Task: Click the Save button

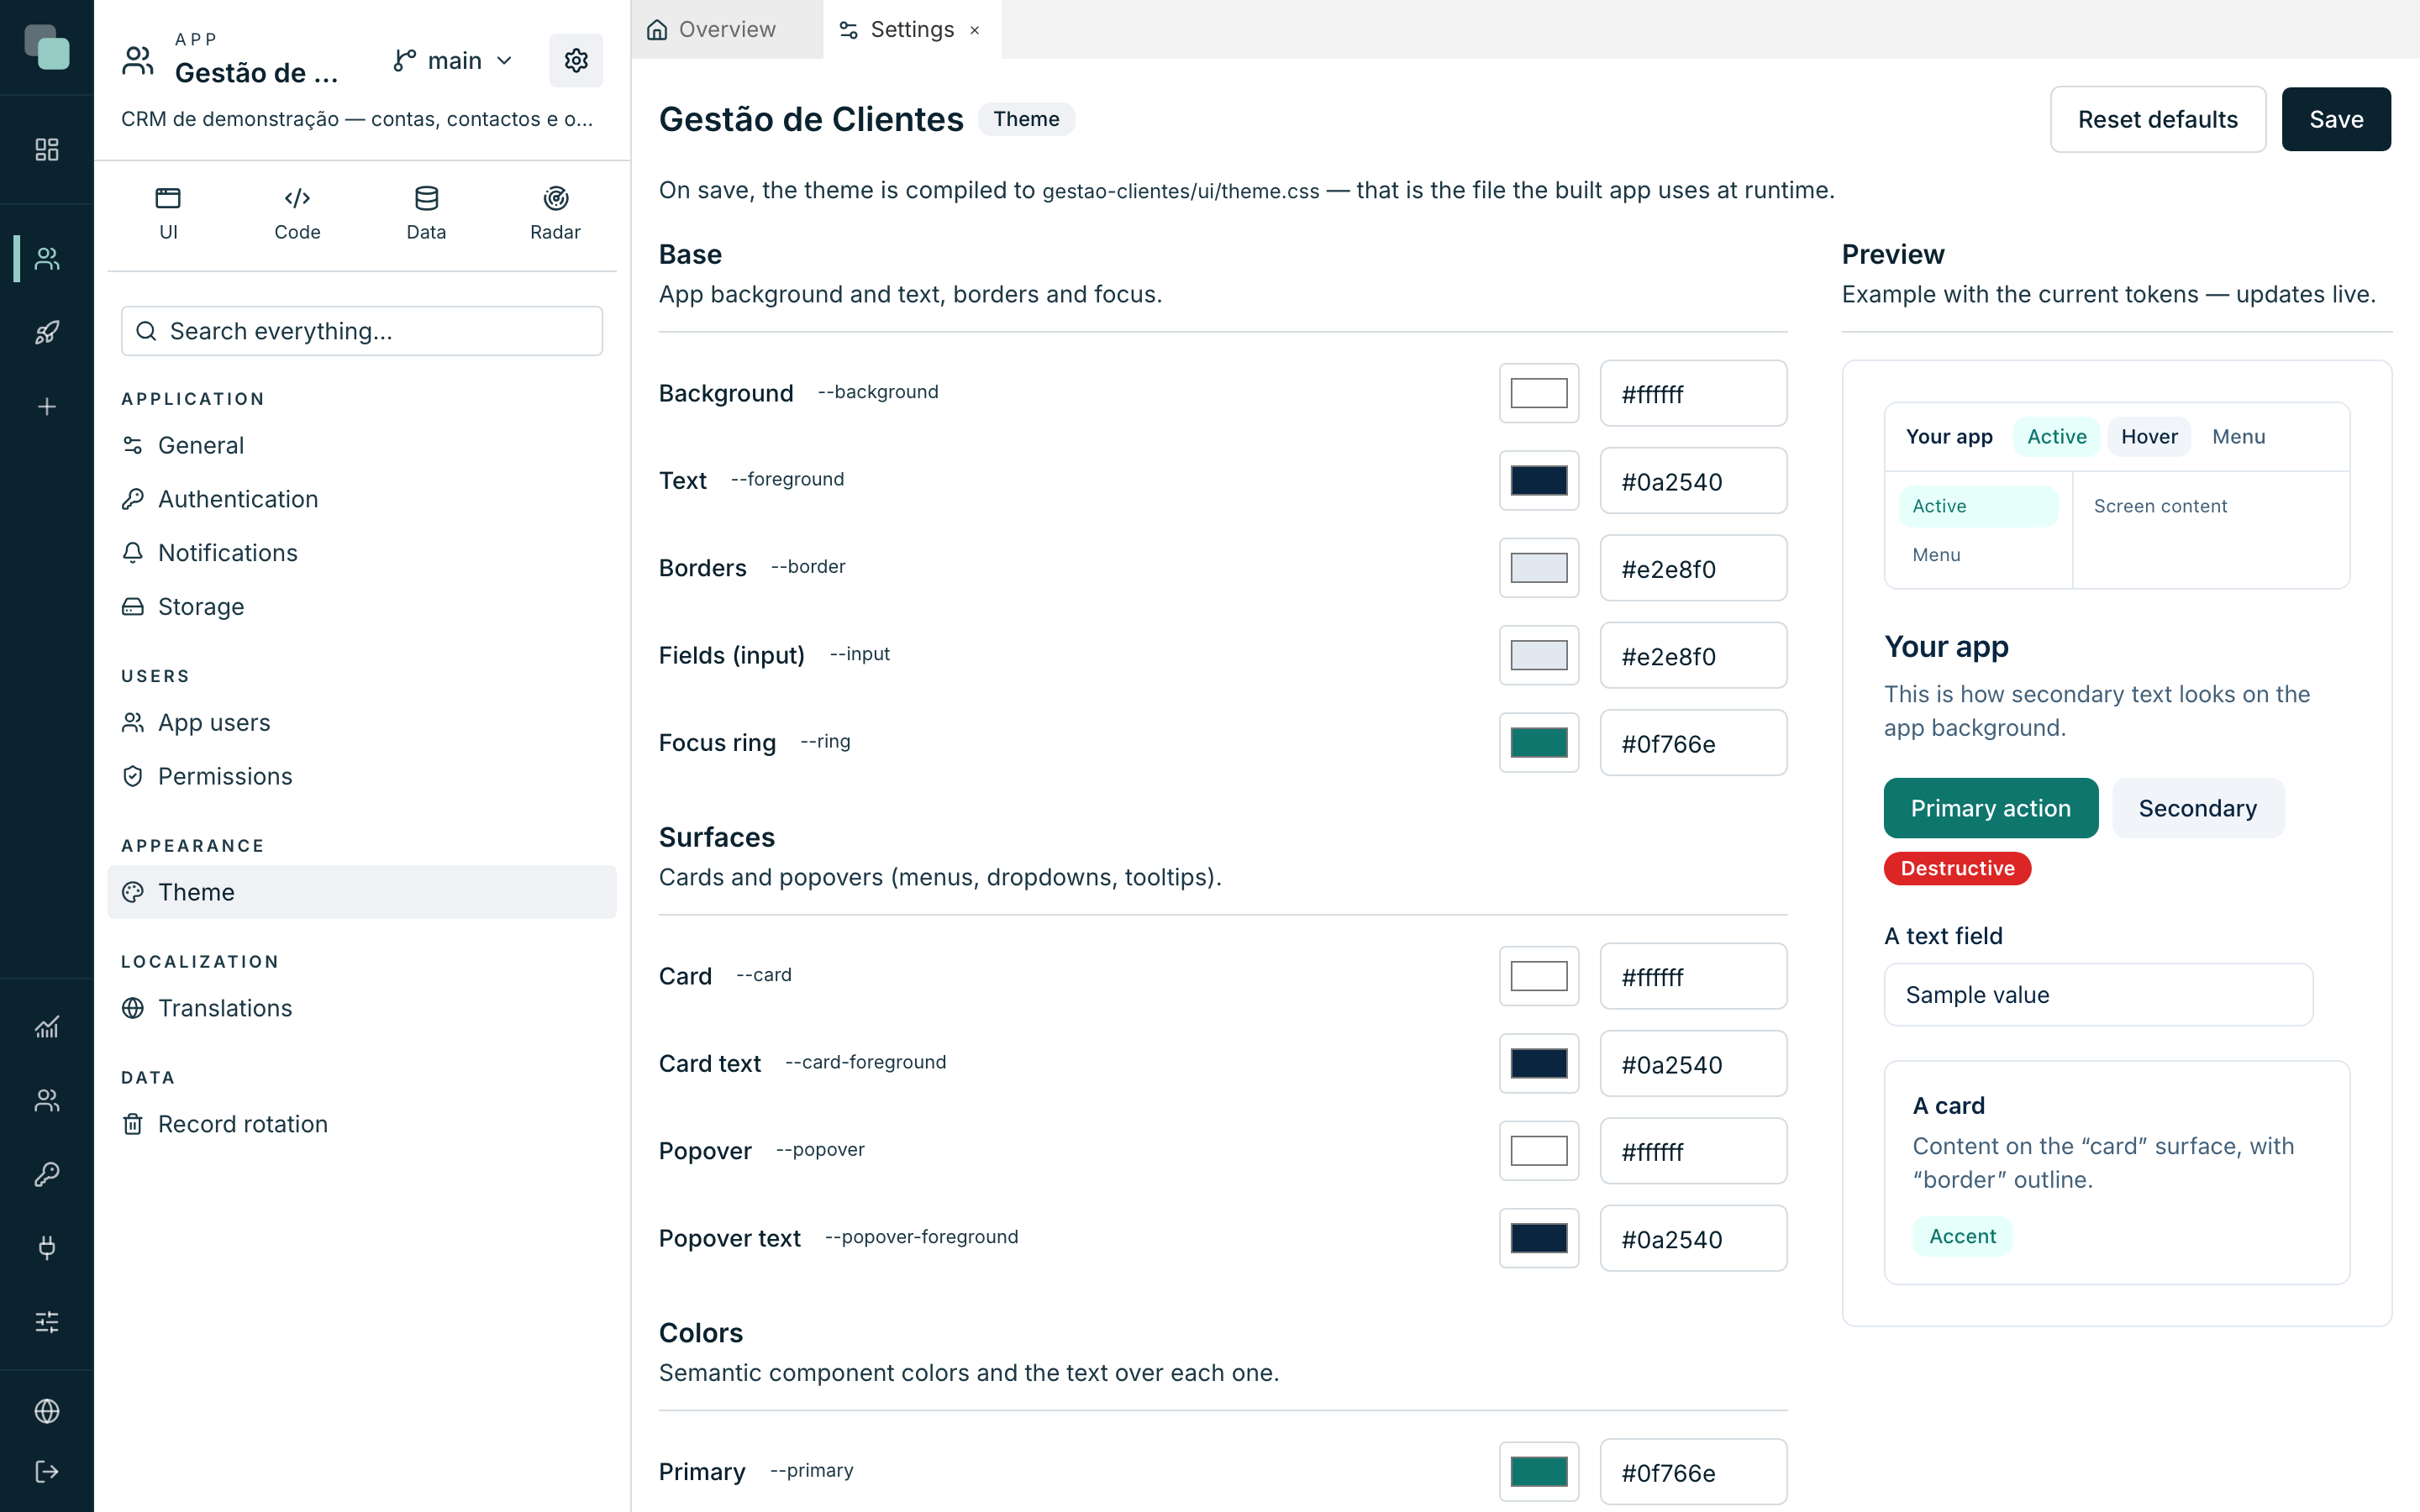Action: pos(2336,119)
